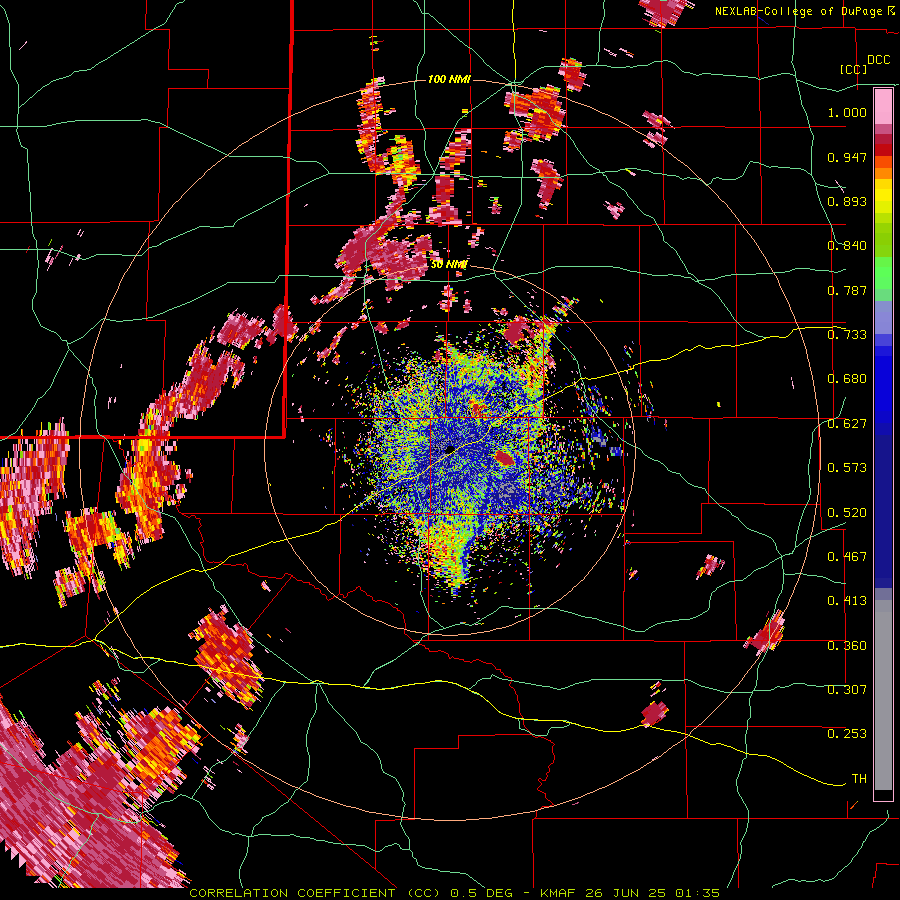This screenshot has height=900, width=900.
Task: Select the 0.947 scale value
Action: [847, 157]
